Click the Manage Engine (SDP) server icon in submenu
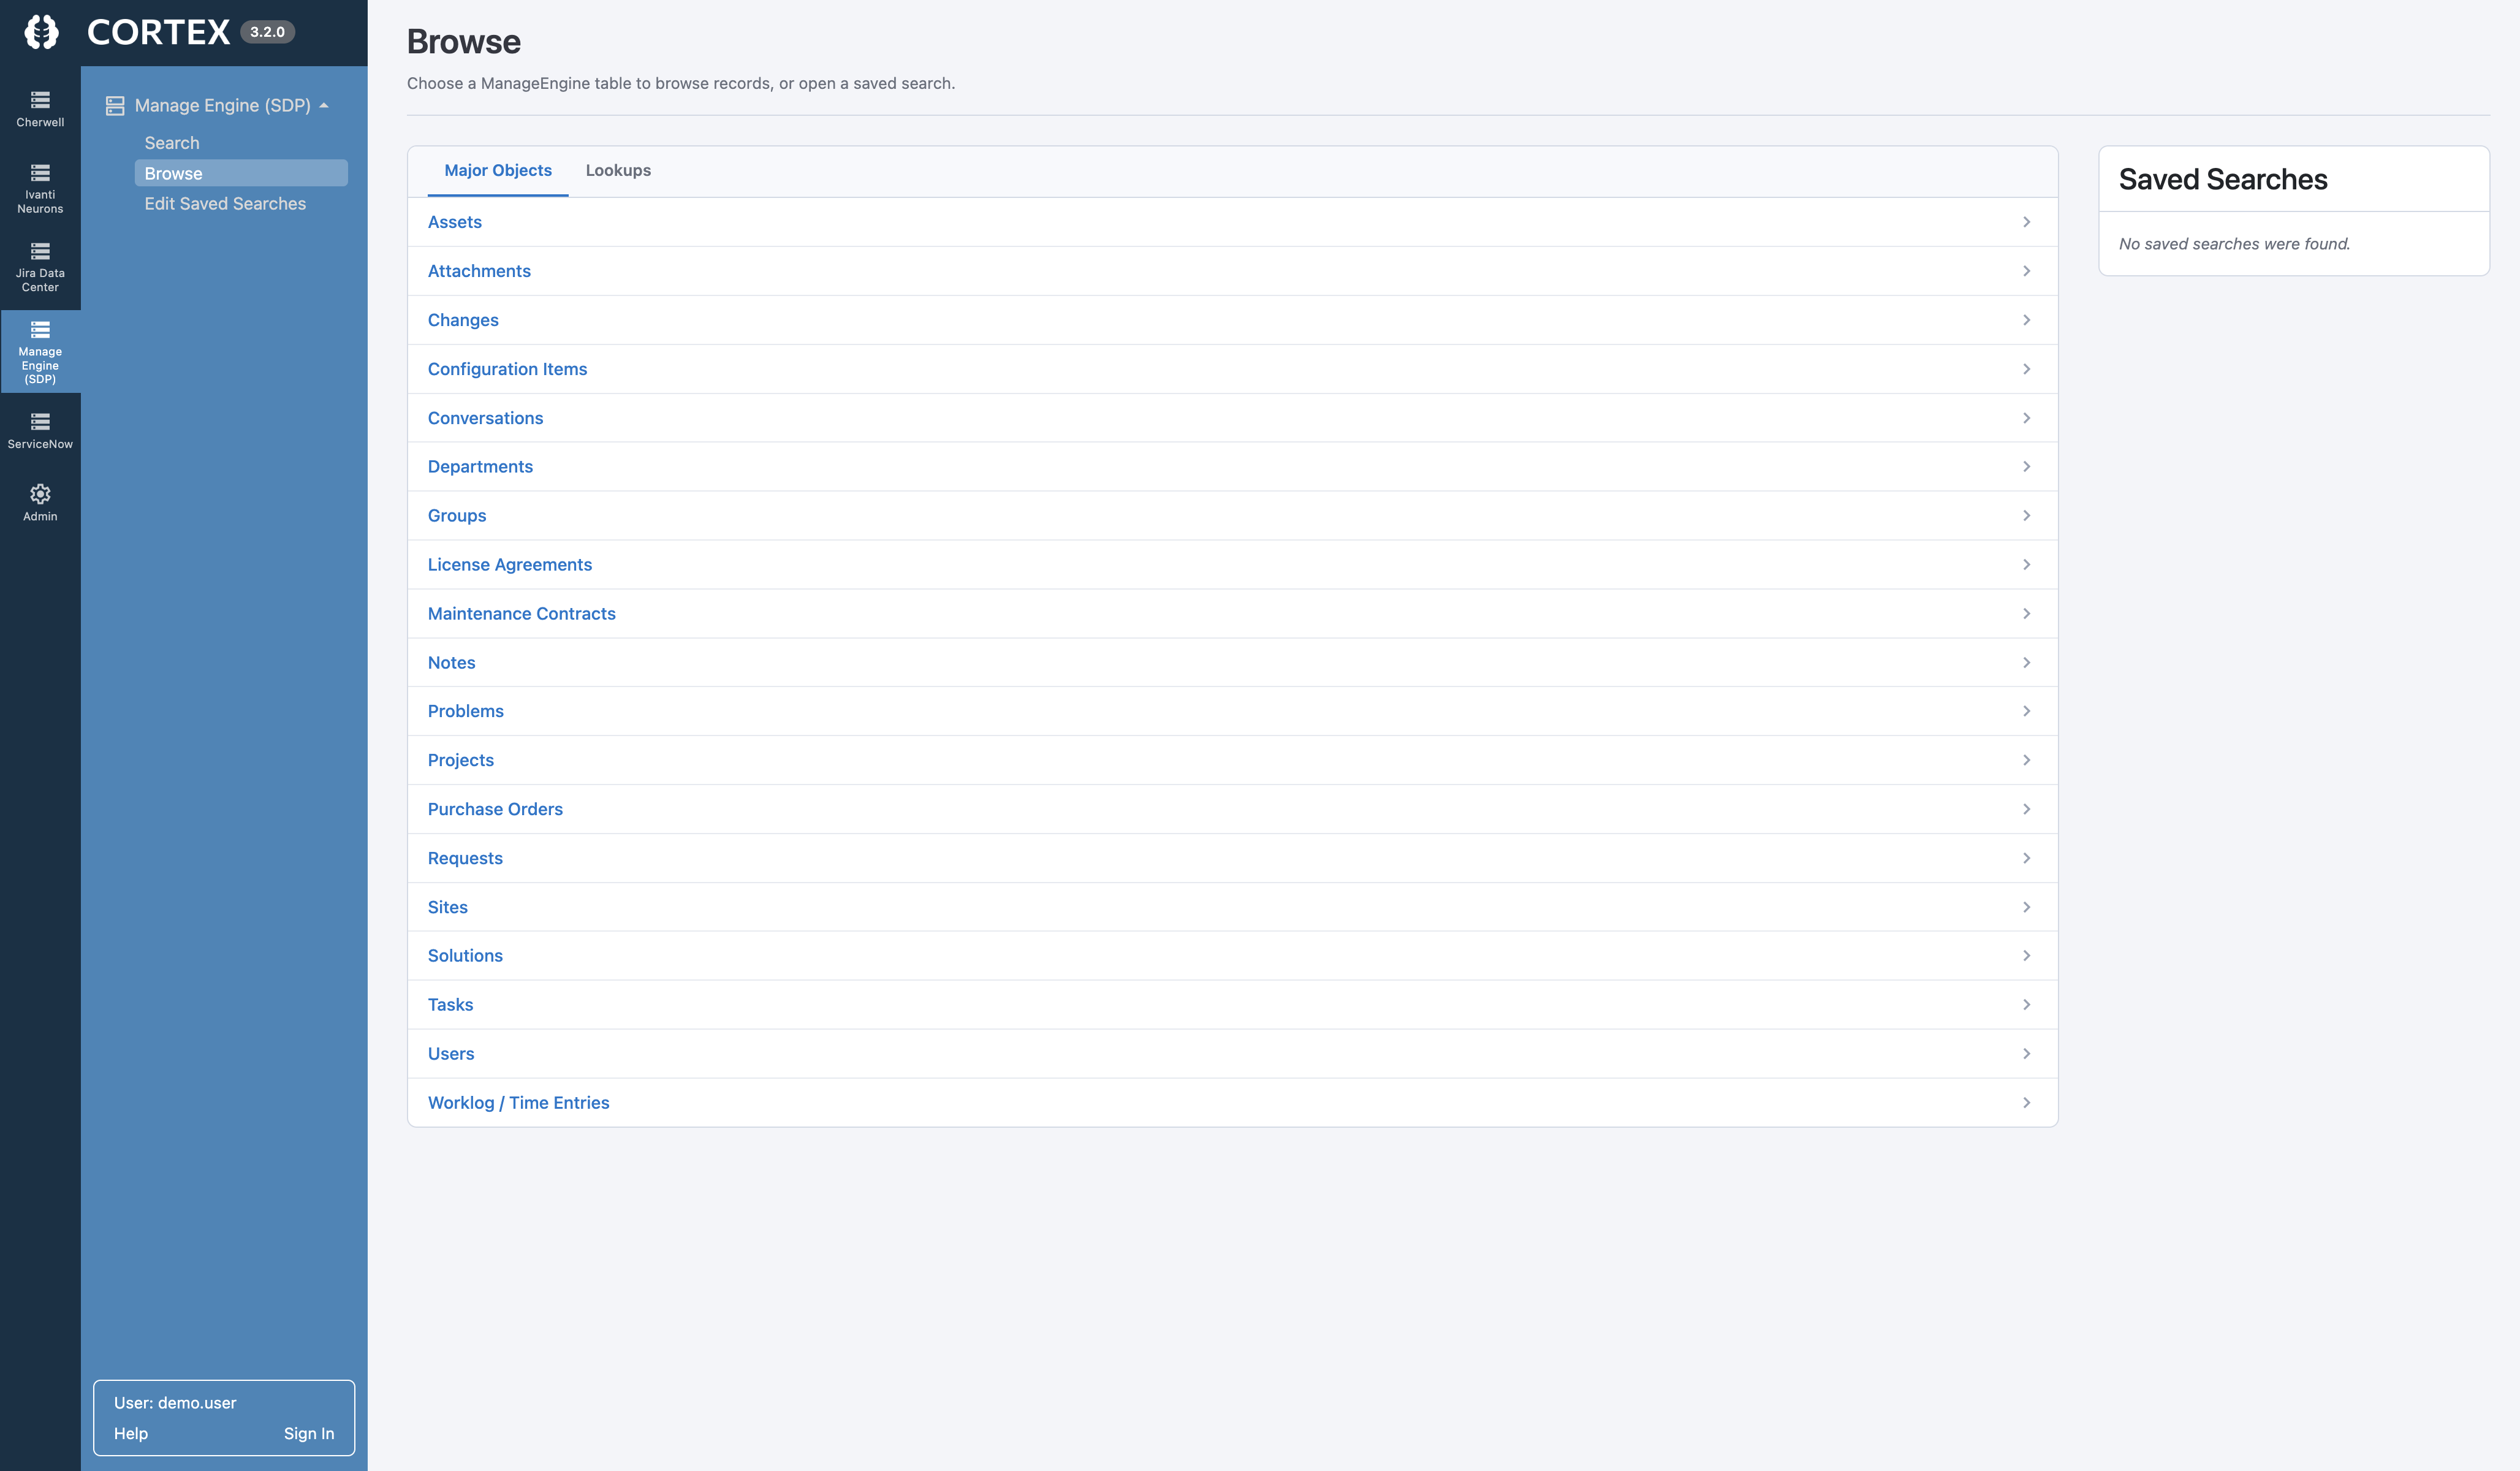The width and height of the screenshot is (2520, 1471). click(115, 105)
